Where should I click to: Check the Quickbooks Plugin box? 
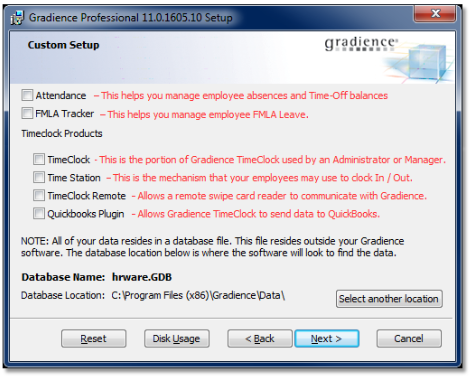pos(39,213)
